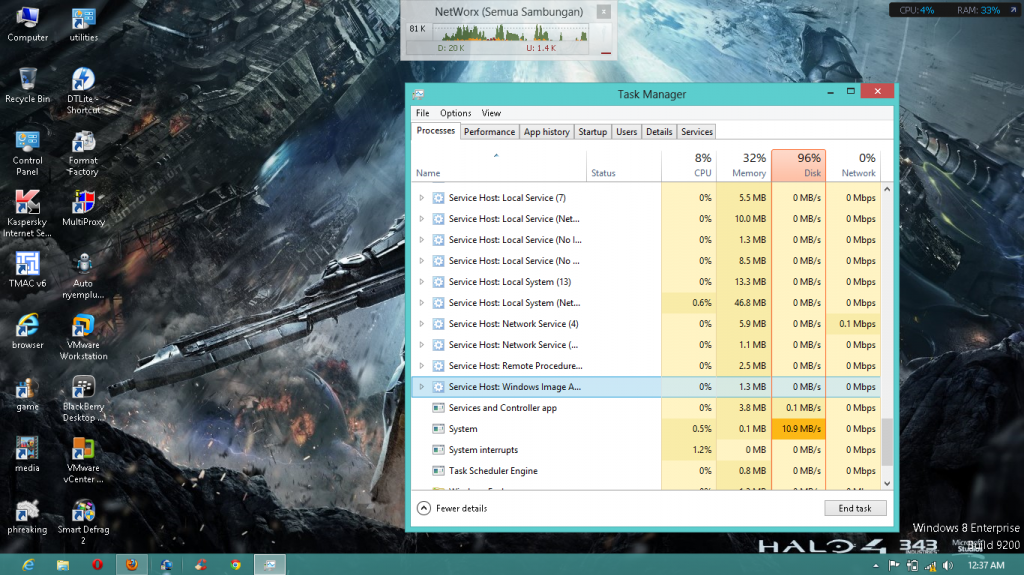Click the process list scrollbar up arrow
The height and width of the screenshot is (575, 1024).
point(887,189)
